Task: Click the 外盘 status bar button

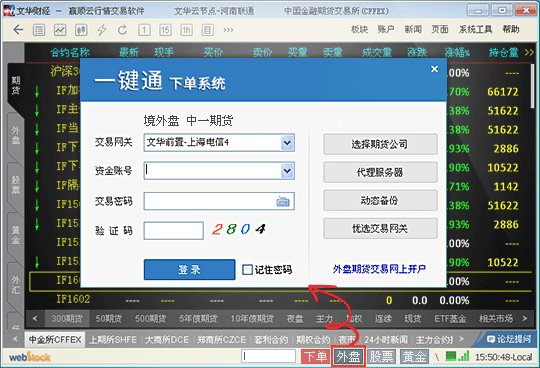Action: [x=348, y=357]
